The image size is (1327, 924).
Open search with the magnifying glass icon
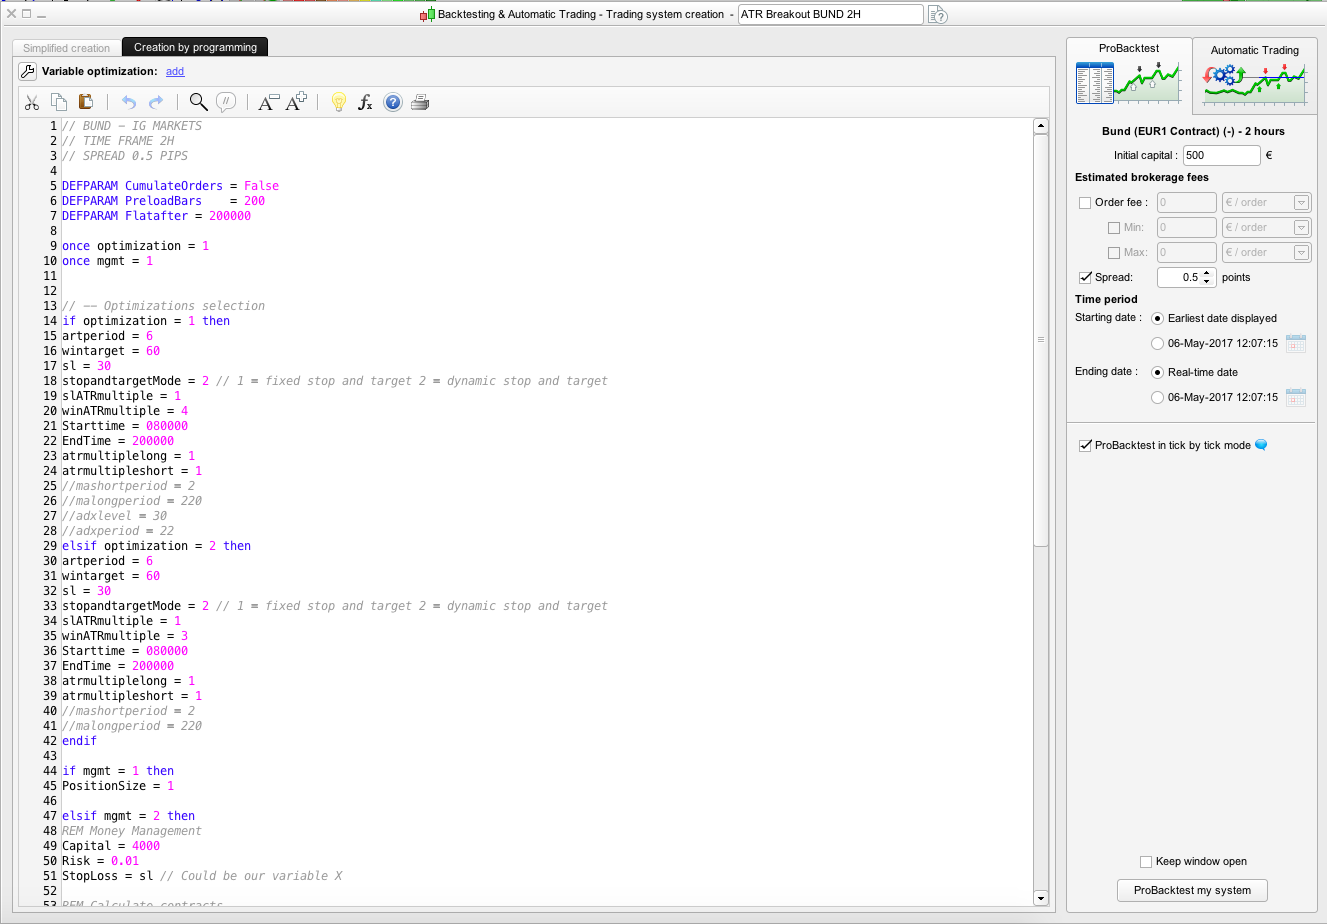tap(198, 102)
